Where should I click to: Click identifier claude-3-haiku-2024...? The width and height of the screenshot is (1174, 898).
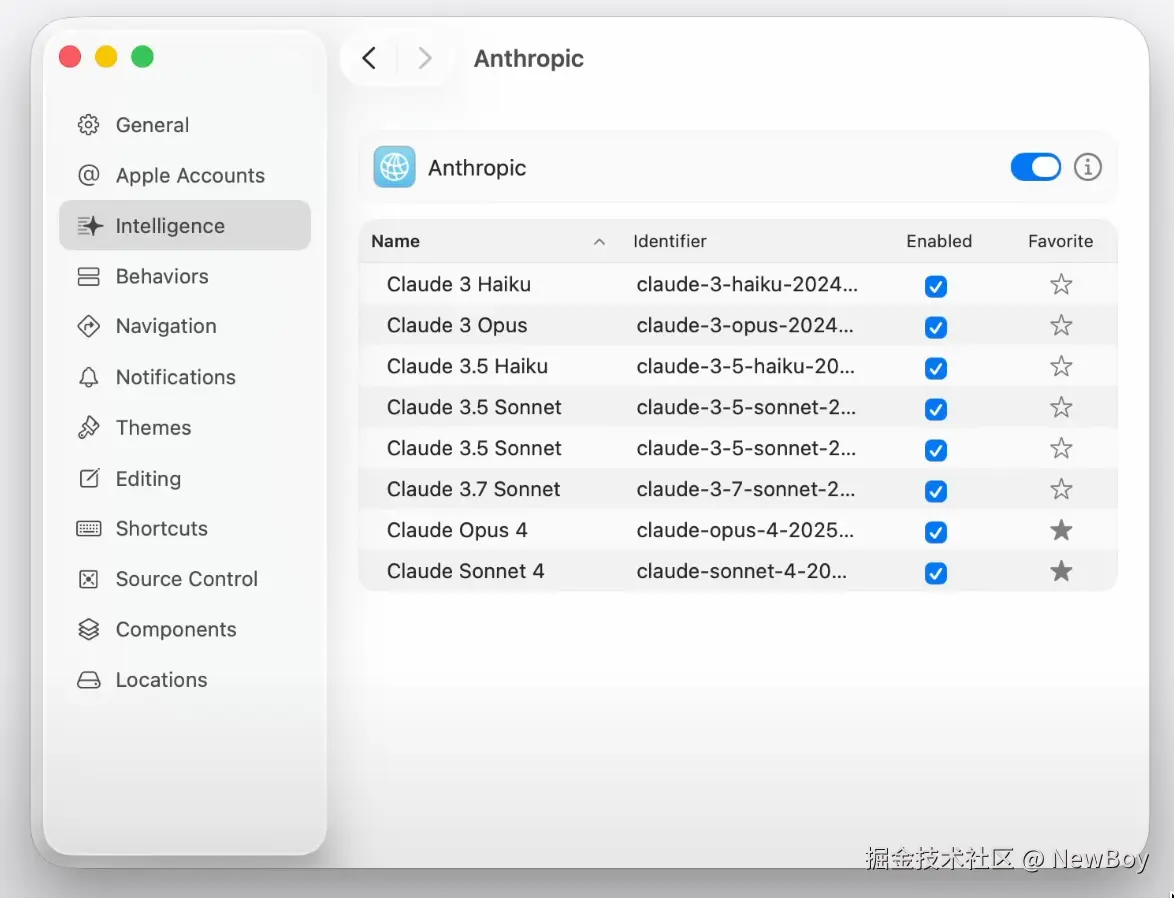747,285
